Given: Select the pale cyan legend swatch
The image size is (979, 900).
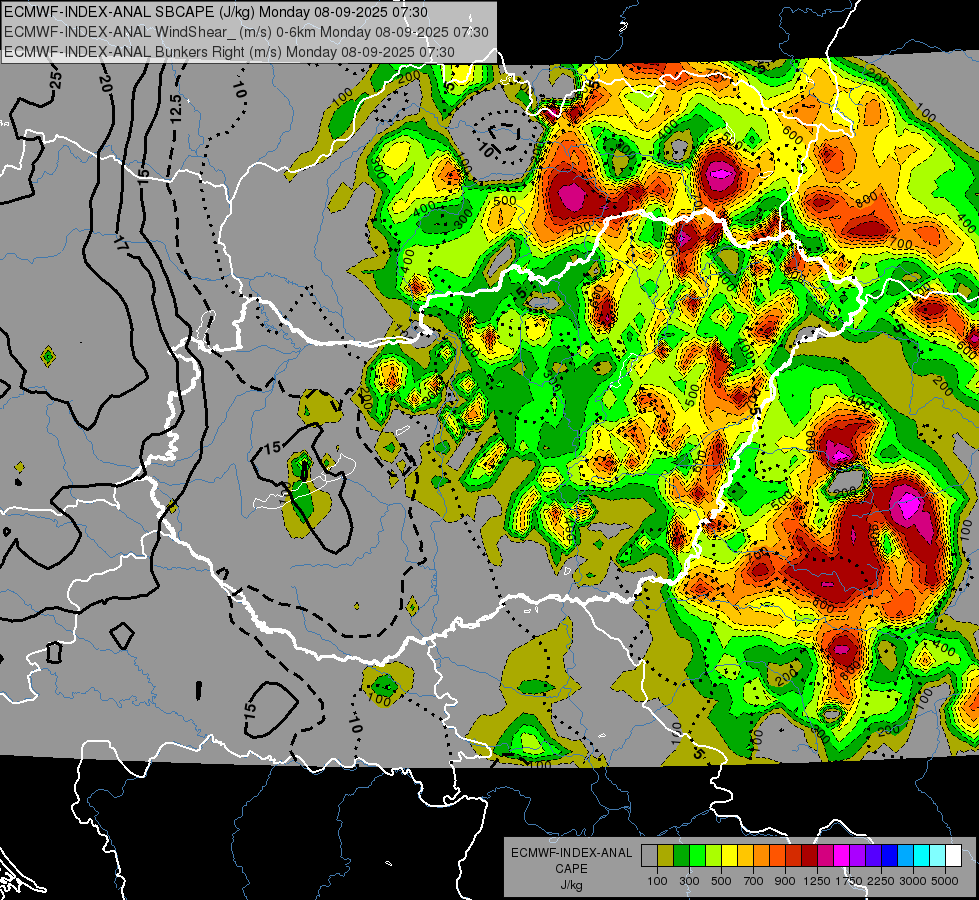Looking at the screenshot, I should click(x=938, y=855).
